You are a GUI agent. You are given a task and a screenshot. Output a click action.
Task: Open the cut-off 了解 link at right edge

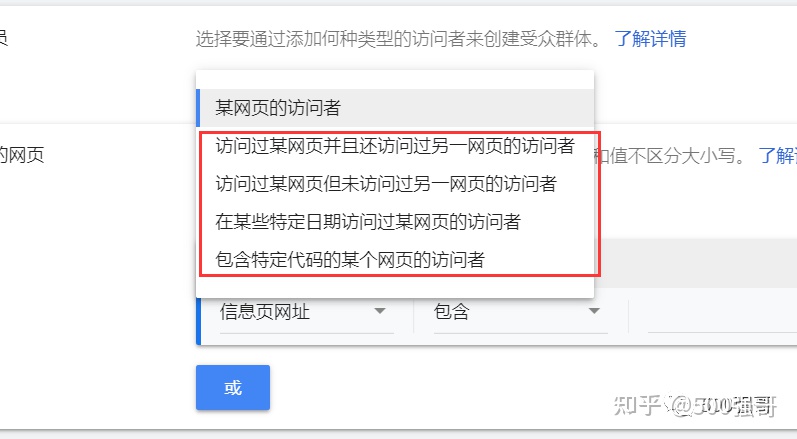click(778, 155)
